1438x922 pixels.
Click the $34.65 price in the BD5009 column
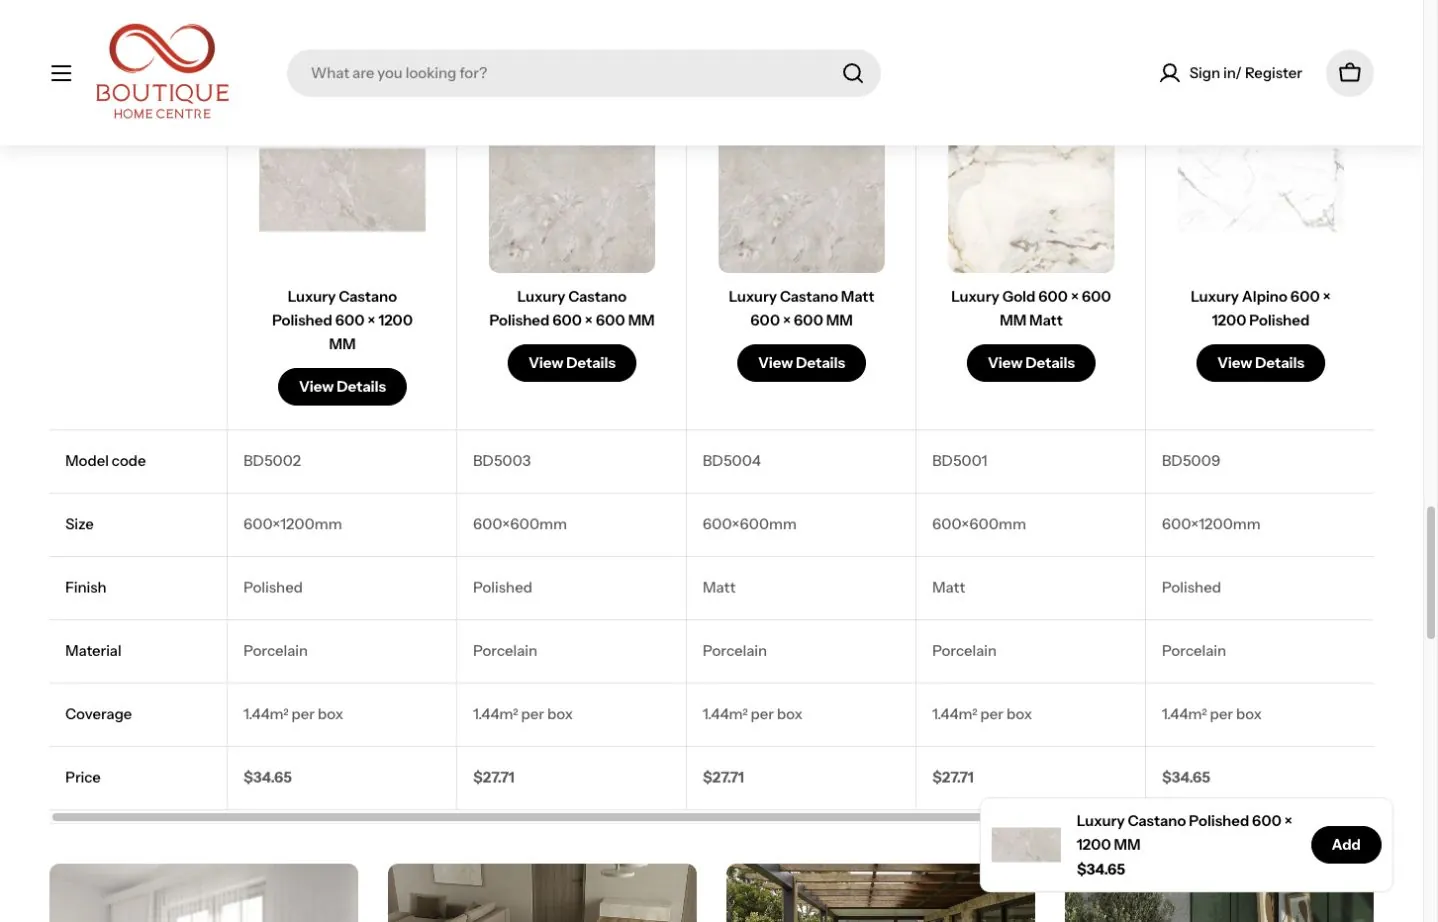(1186, 777)
